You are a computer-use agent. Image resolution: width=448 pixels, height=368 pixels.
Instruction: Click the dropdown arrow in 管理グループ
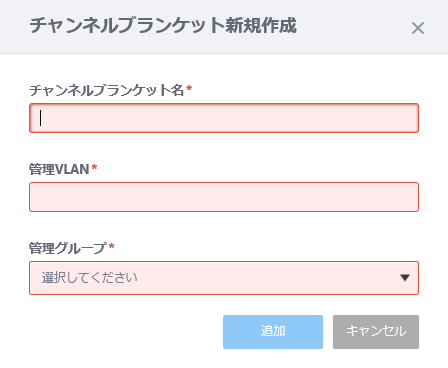pyautogui.click(x=405, y=278)
